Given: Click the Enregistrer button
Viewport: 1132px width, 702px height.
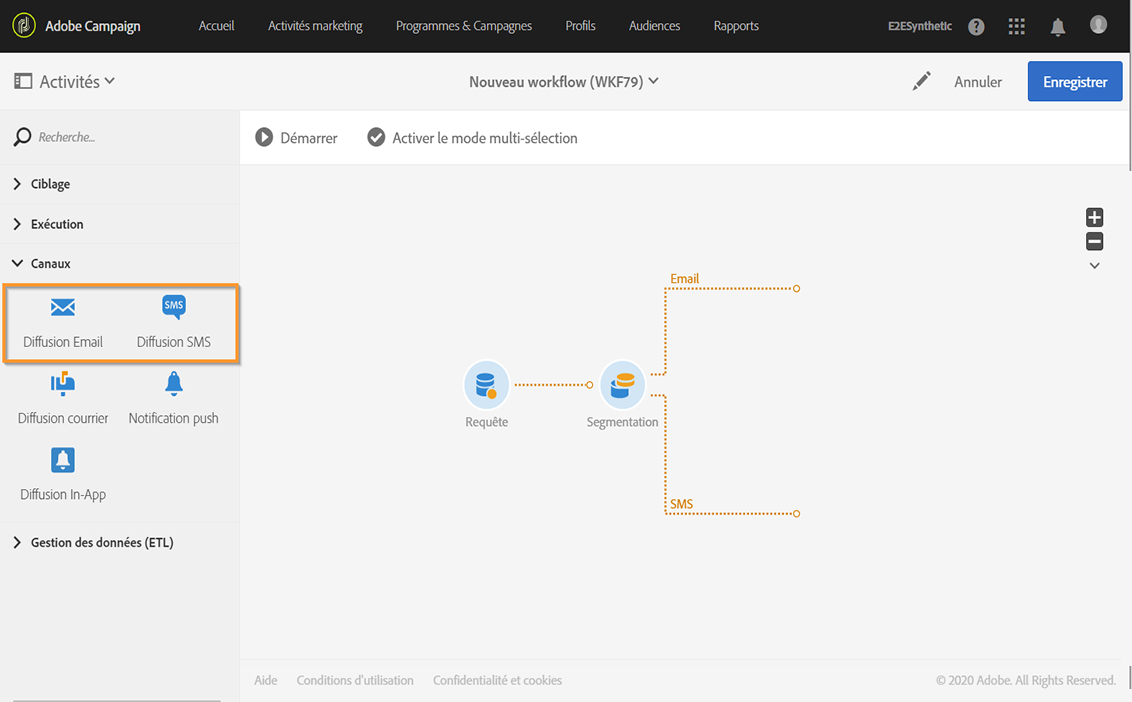Looking at the screenshot, I should pos(1075,82).
